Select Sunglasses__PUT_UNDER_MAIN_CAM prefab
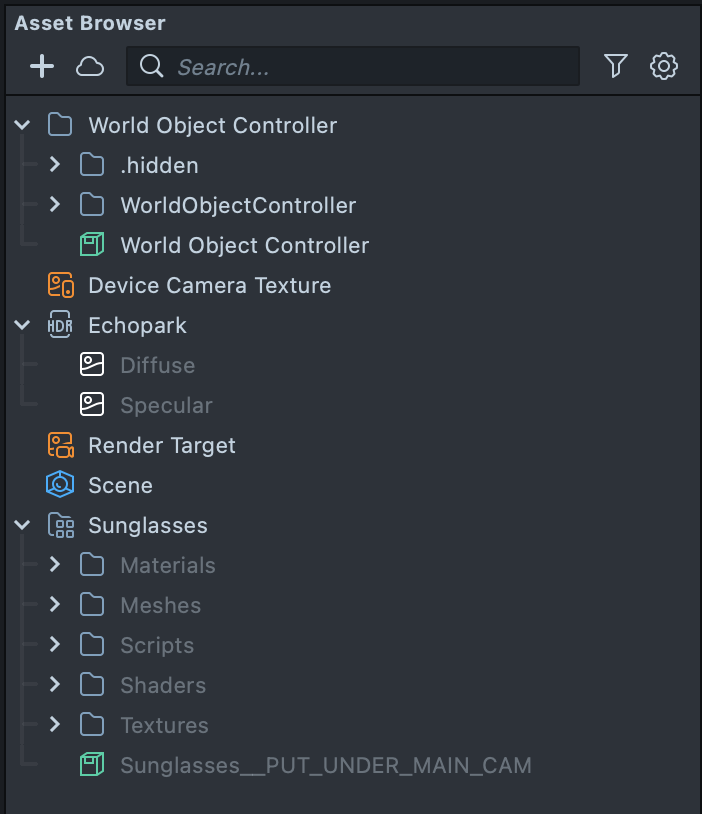Image resolution: width=702 pixels, height=814 pixels. pos(325,765)
